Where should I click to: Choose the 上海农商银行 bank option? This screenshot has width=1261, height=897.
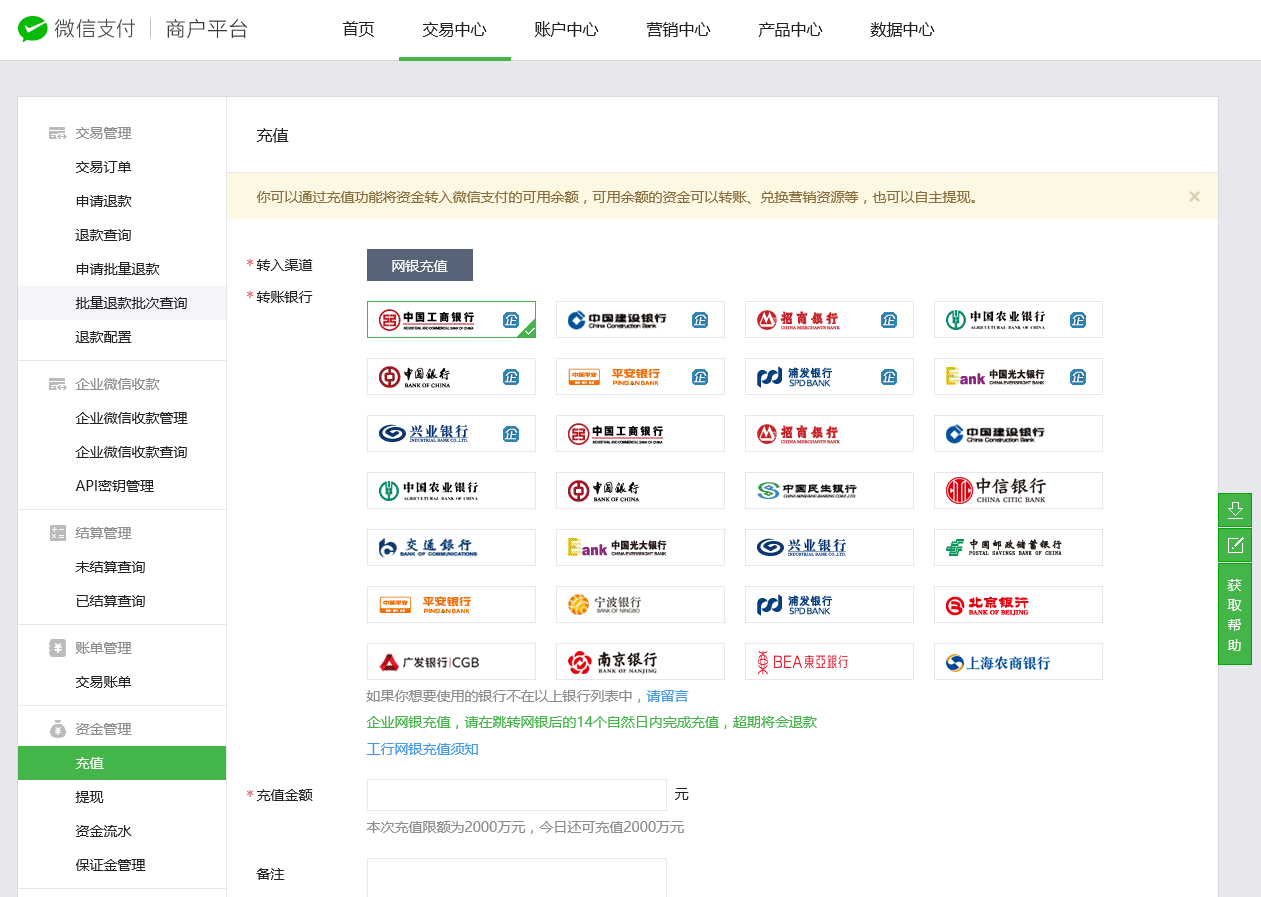pos(1018,662)
